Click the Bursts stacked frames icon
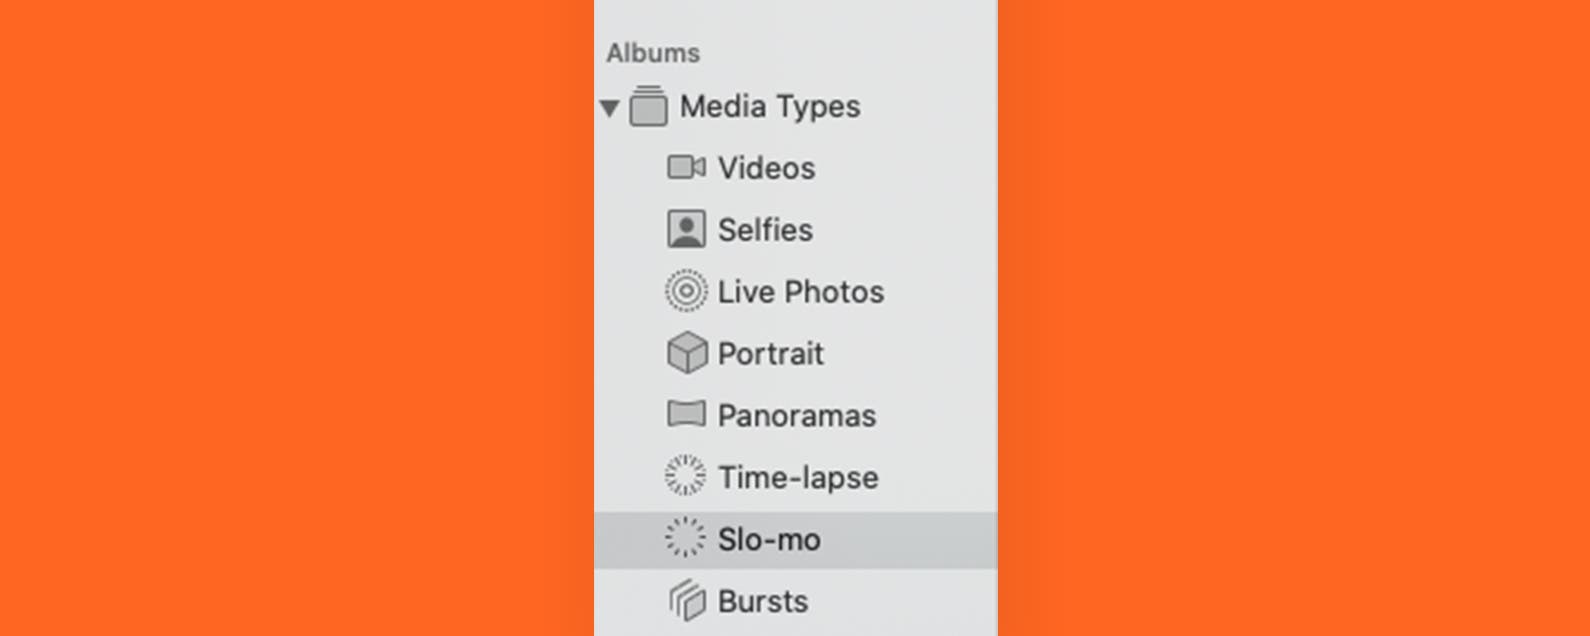Viewport: 1590px width, 636px height. coord(686,600)
